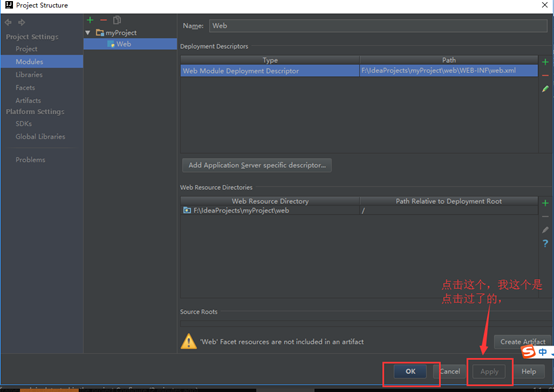Remove the web resource directory entry
Image resolution: width=554 pixels, height=392 pixels.
coord(545,217)
